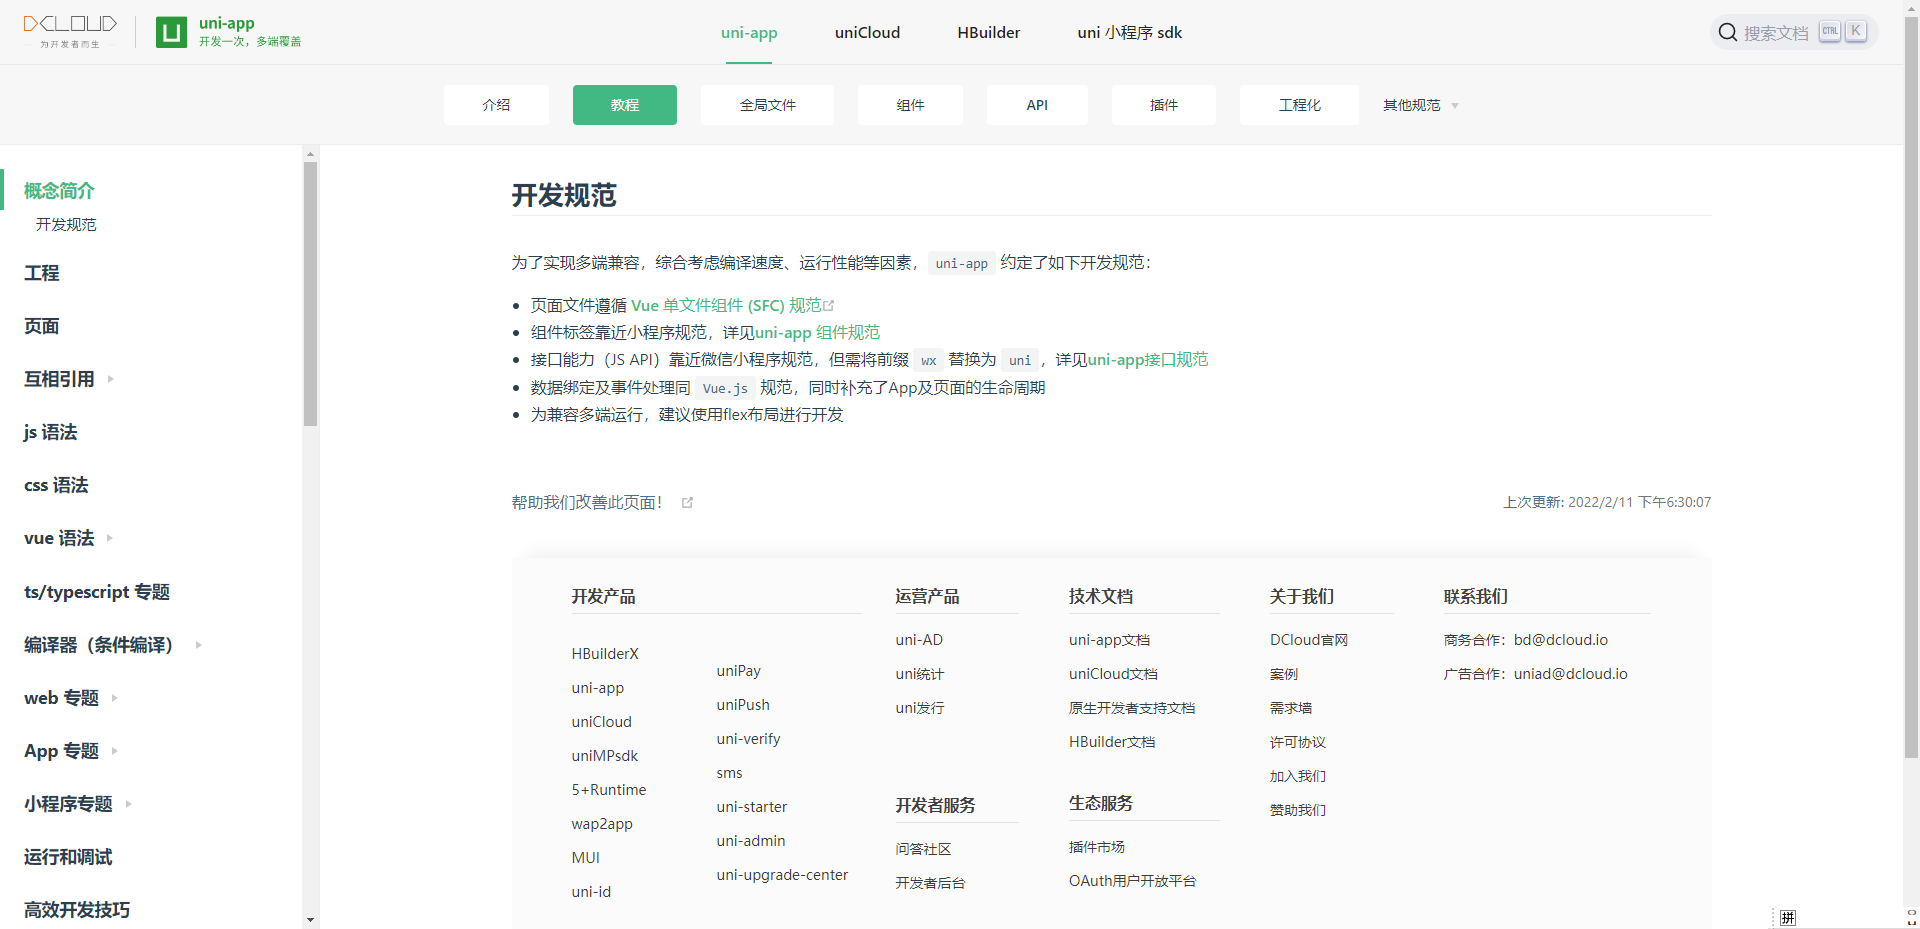Viewport: 1920px width, 929px height.
Task: Switch to the uniCloud tab
Action: pos(867,32)
